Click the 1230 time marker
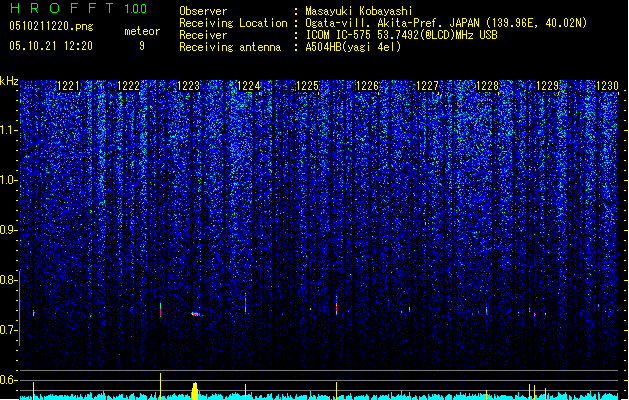This screenshot has width=629, height=400. pos(607,86)
